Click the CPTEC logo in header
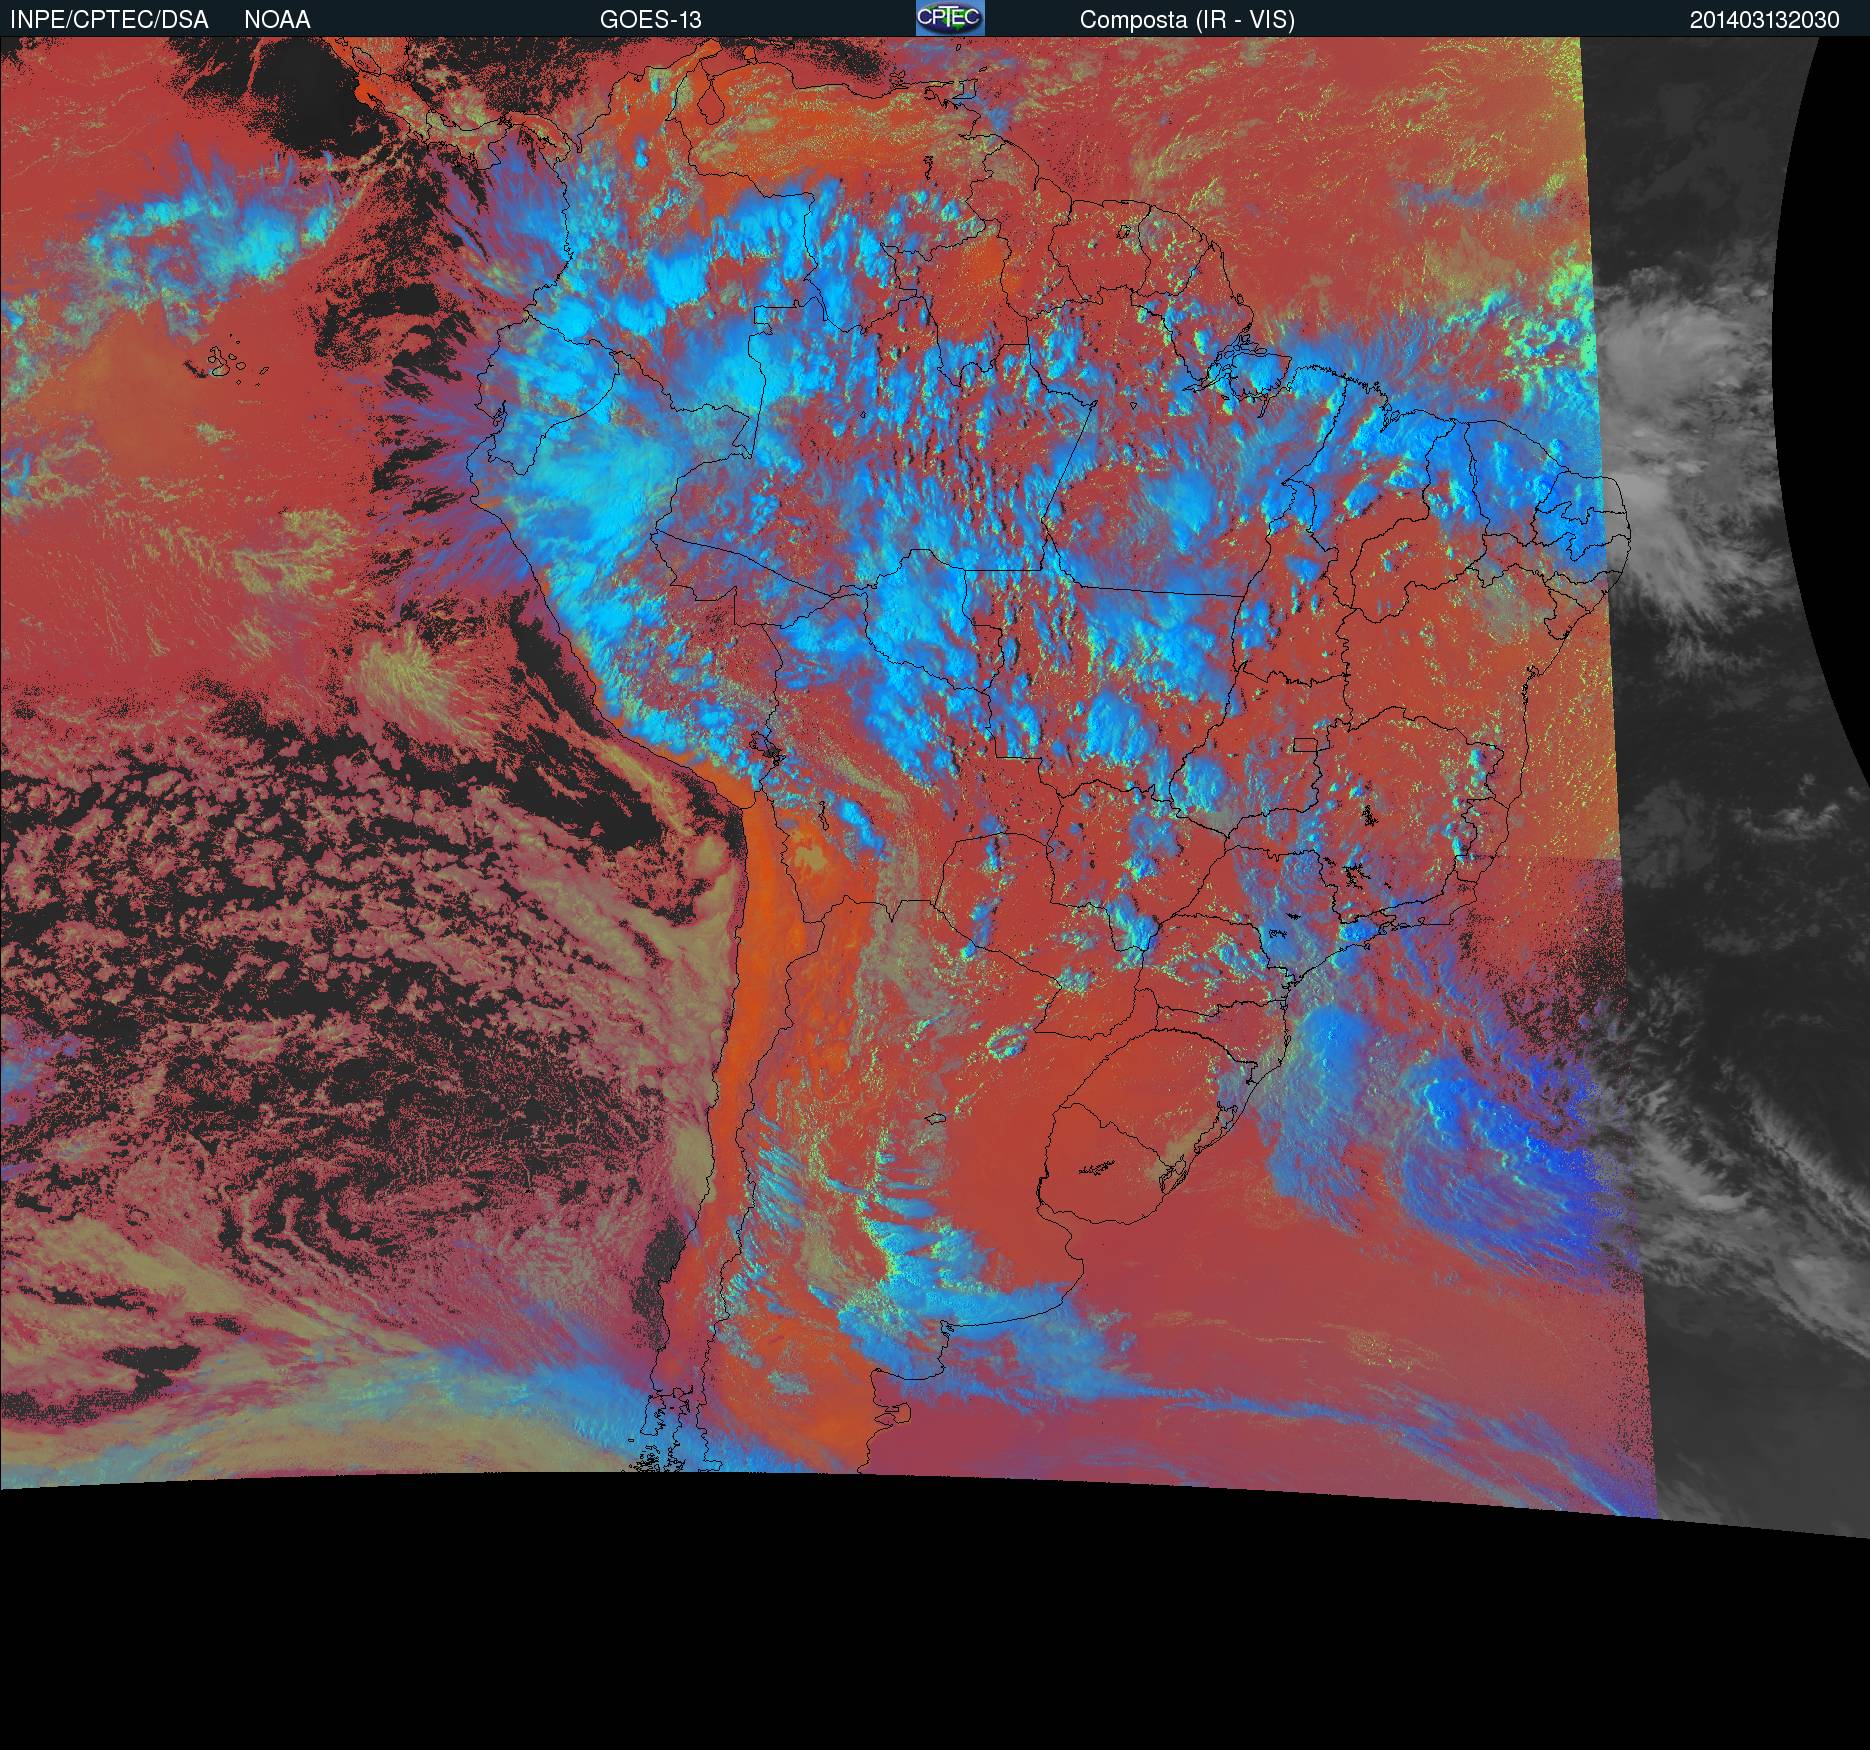Image resolution: width=1870 pixels, height=1750 pixels. click(x=949, y=18)
